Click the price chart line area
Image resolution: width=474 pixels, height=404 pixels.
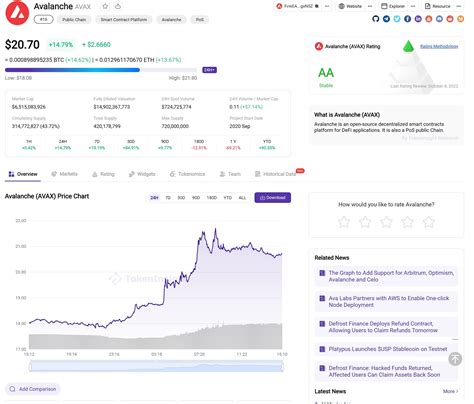(x=156, y=285)
